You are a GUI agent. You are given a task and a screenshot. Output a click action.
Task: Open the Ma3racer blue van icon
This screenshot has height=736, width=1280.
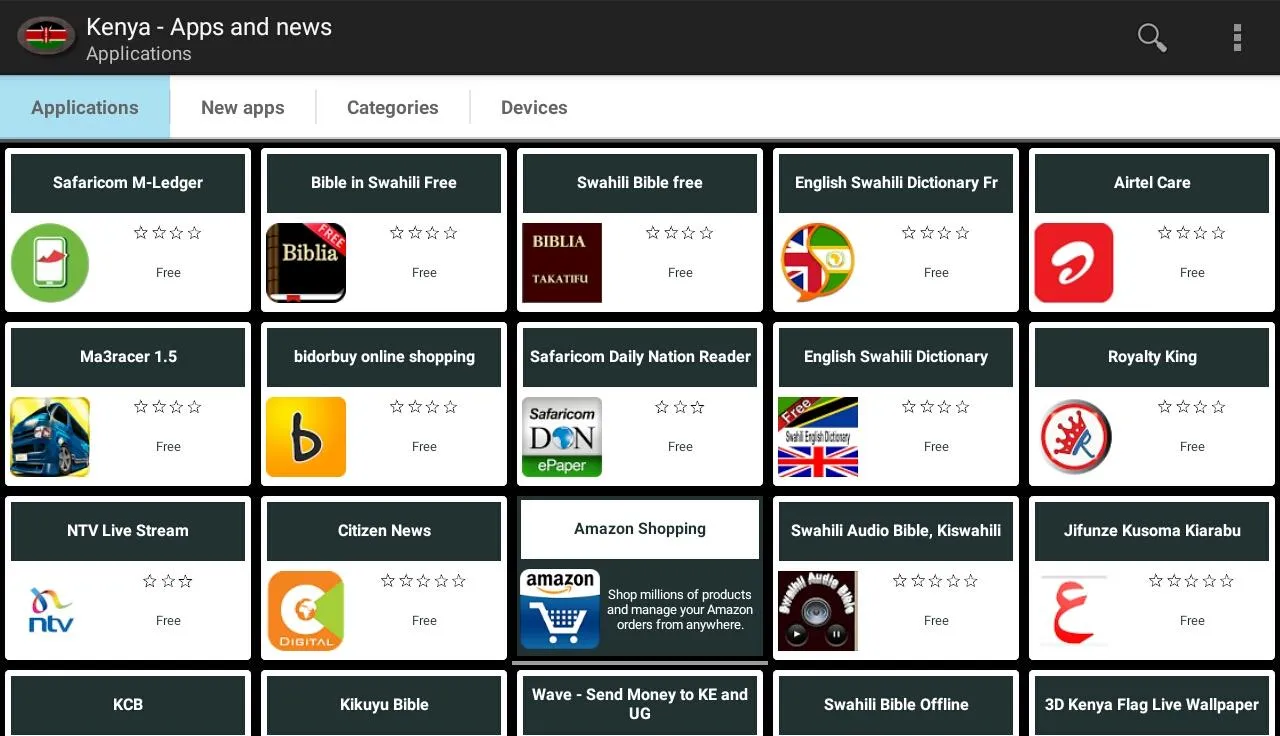click(x=50, y=436)
